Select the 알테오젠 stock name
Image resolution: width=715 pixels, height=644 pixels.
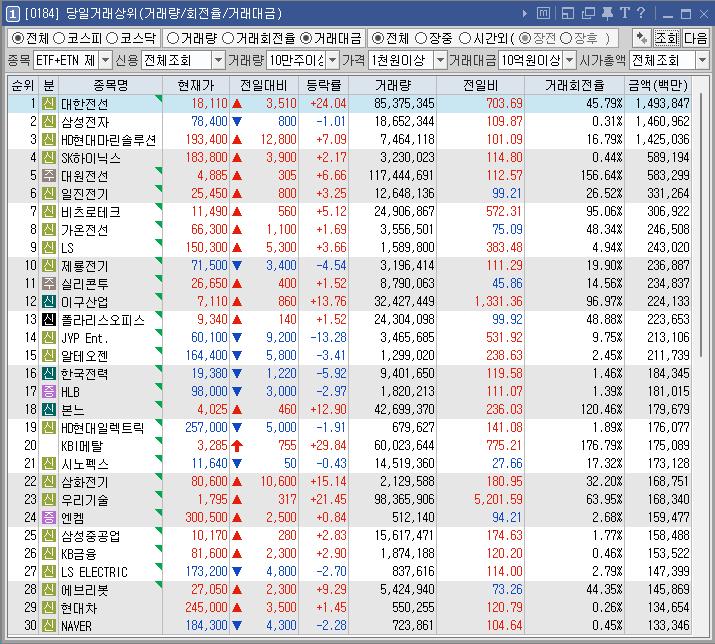pyautogui.click(x=85, y=356)
